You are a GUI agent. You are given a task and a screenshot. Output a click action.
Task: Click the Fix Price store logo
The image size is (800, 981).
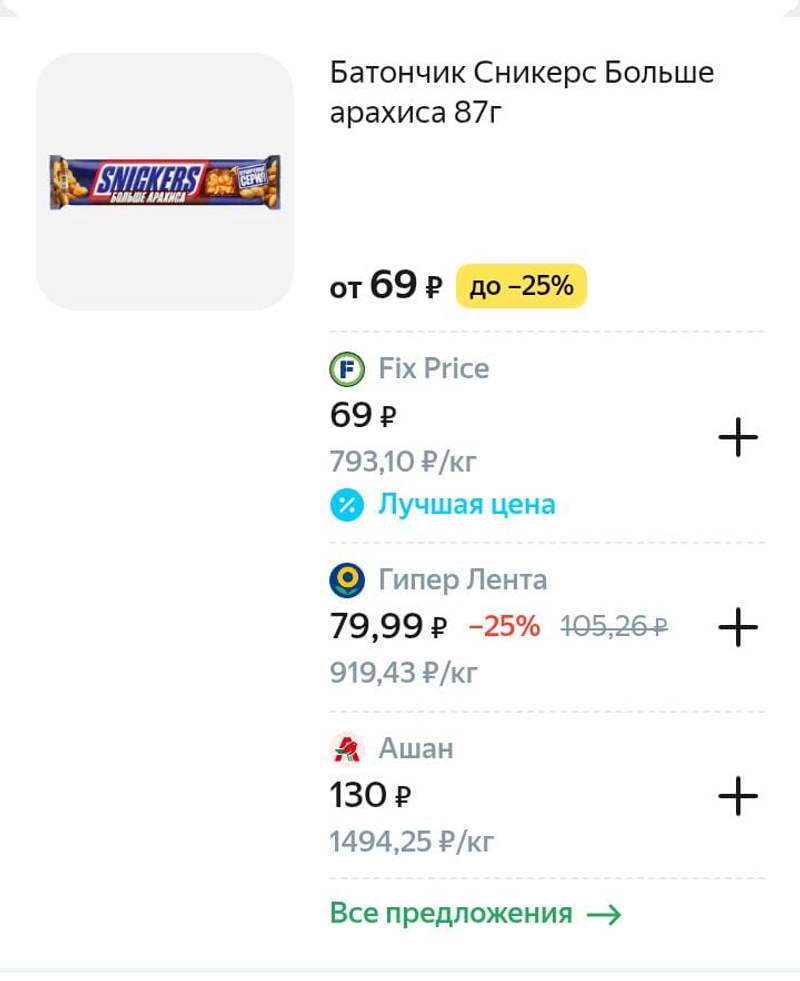[x=347, y=369]
